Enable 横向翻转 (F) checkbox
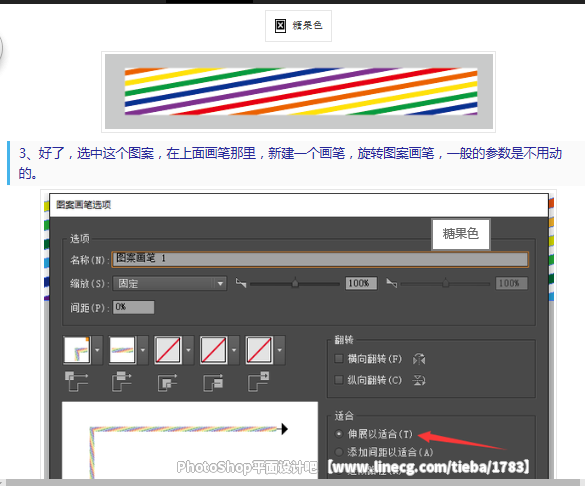The width and height of the screenshot is (585, 486). click(x=339, y=359)
